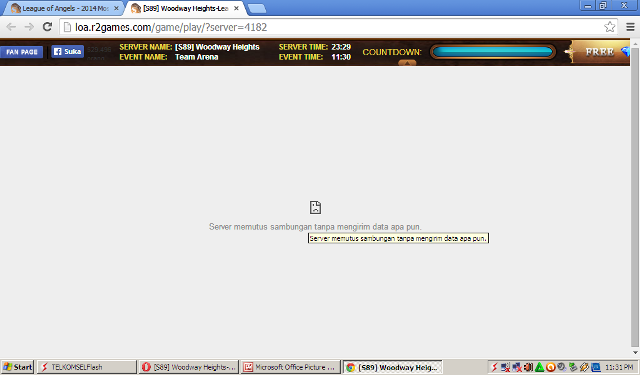The height and width of the screenshot is (375, 640).
Task: Click the green triangle tray icon
Action: (539, 367)
